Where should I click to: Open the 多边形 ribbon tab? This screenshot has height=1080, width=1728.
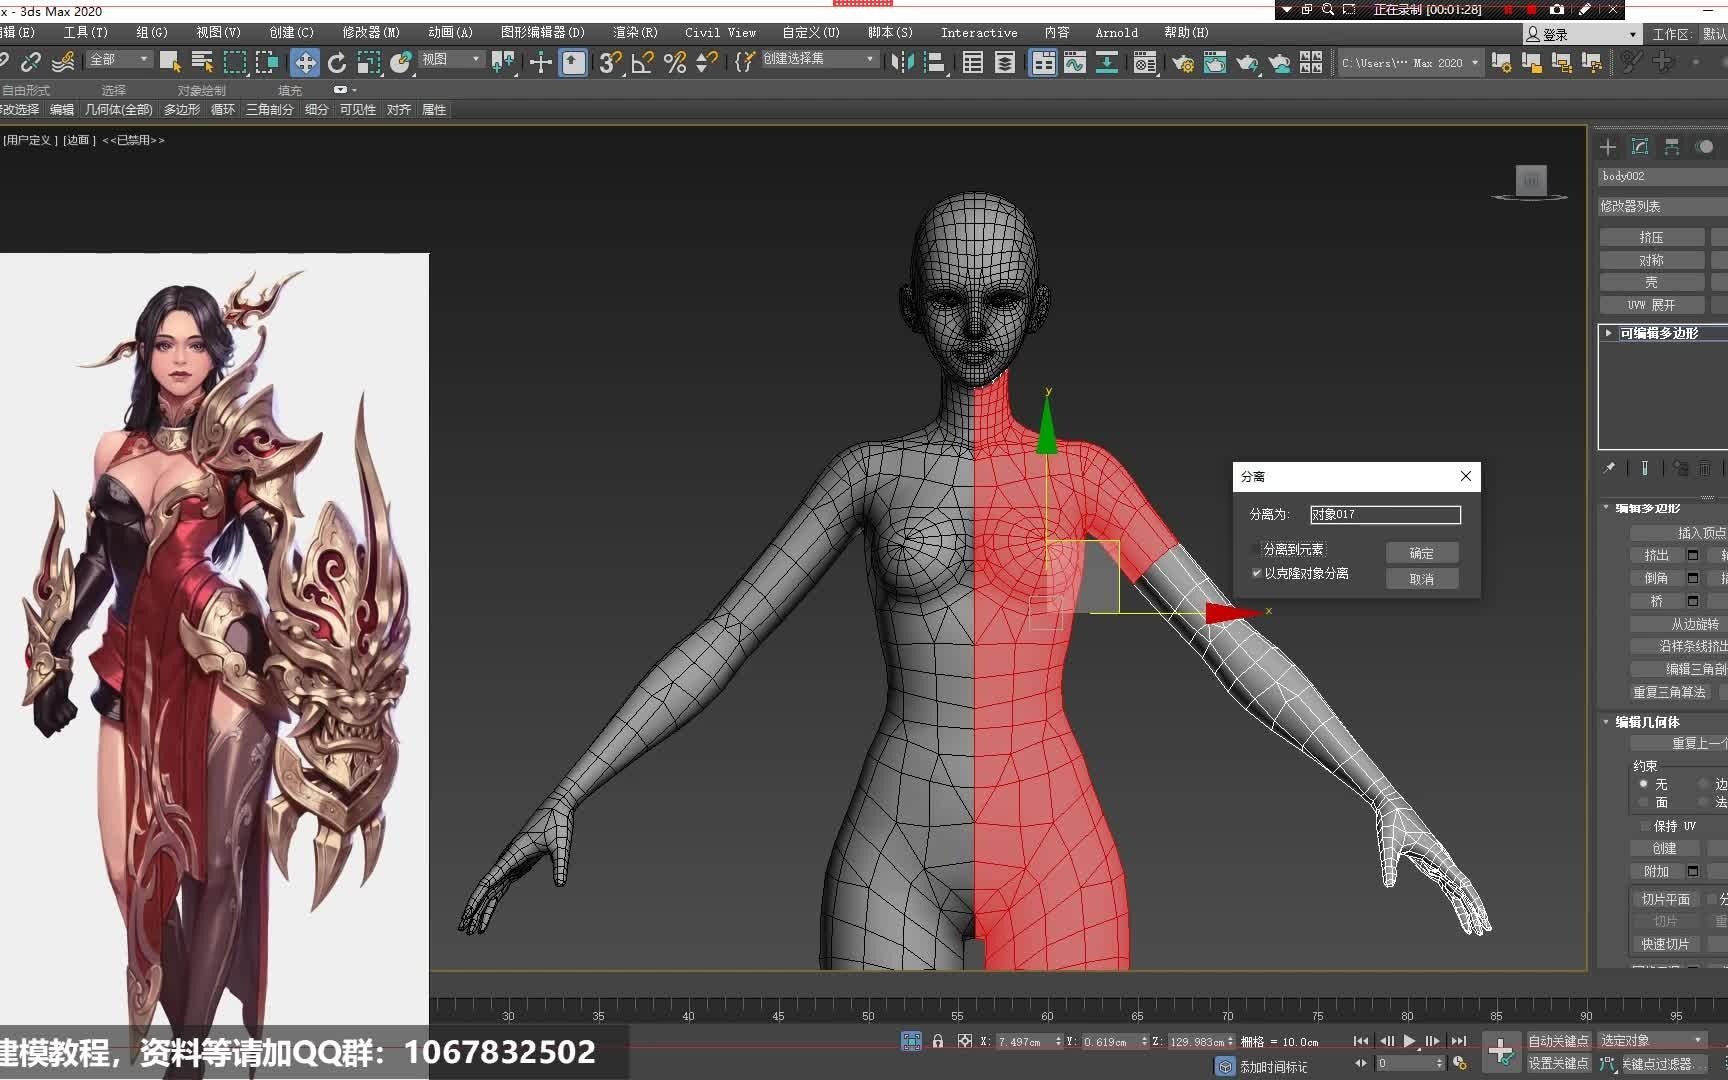182,110
